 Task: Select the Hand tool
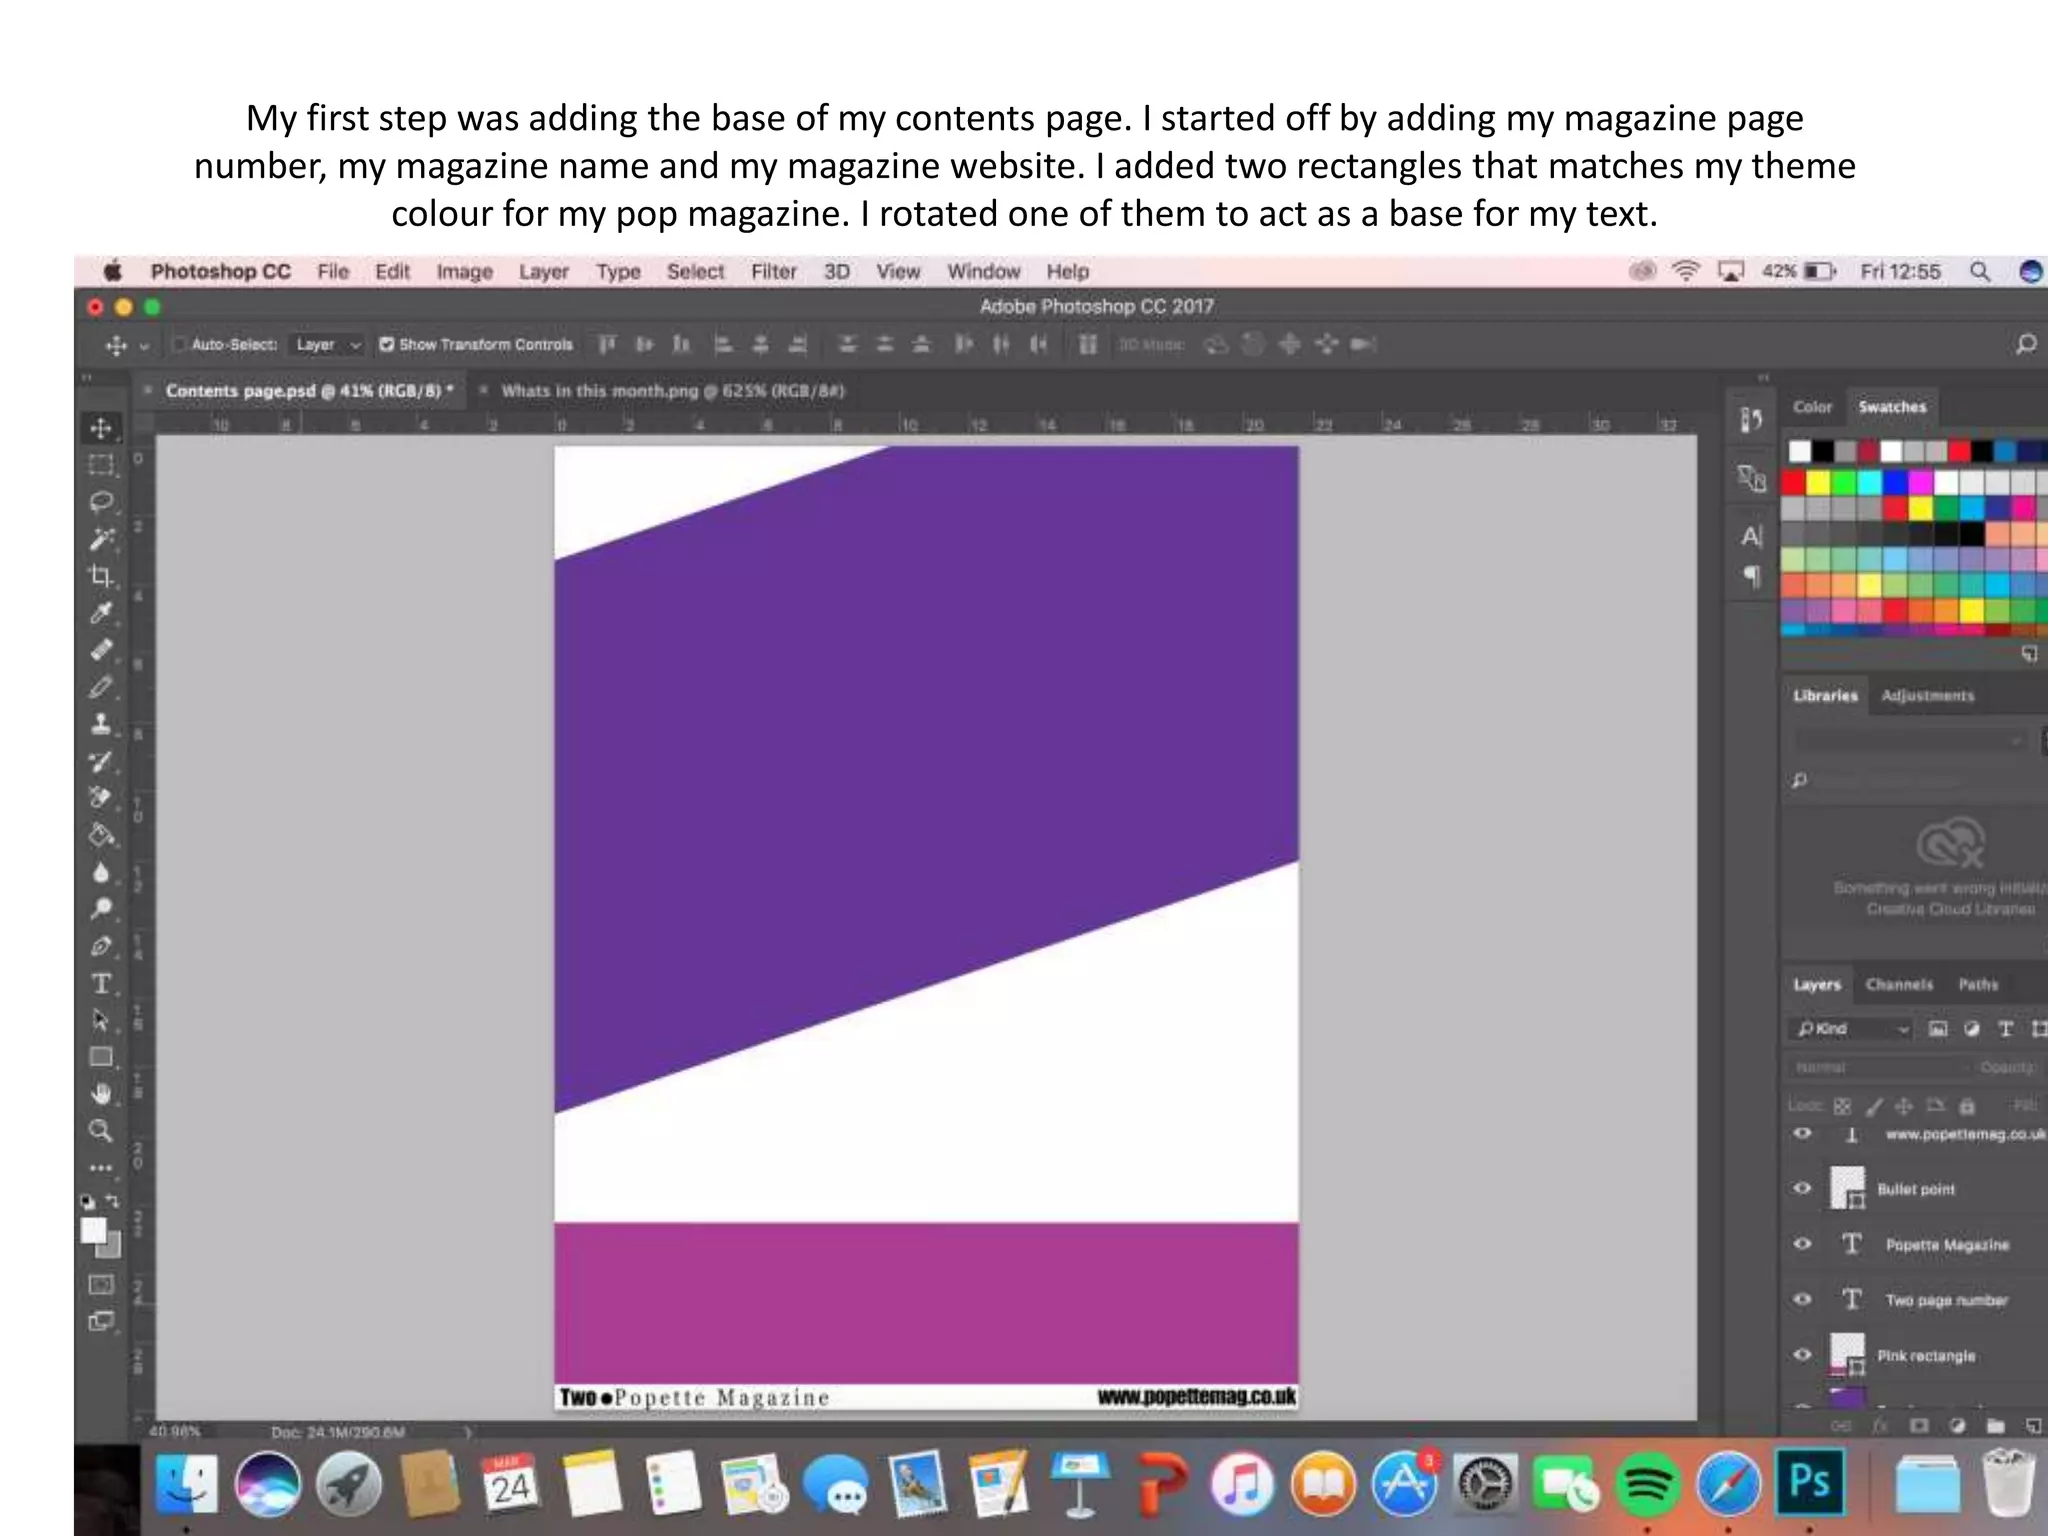(x=100, y=1094)
